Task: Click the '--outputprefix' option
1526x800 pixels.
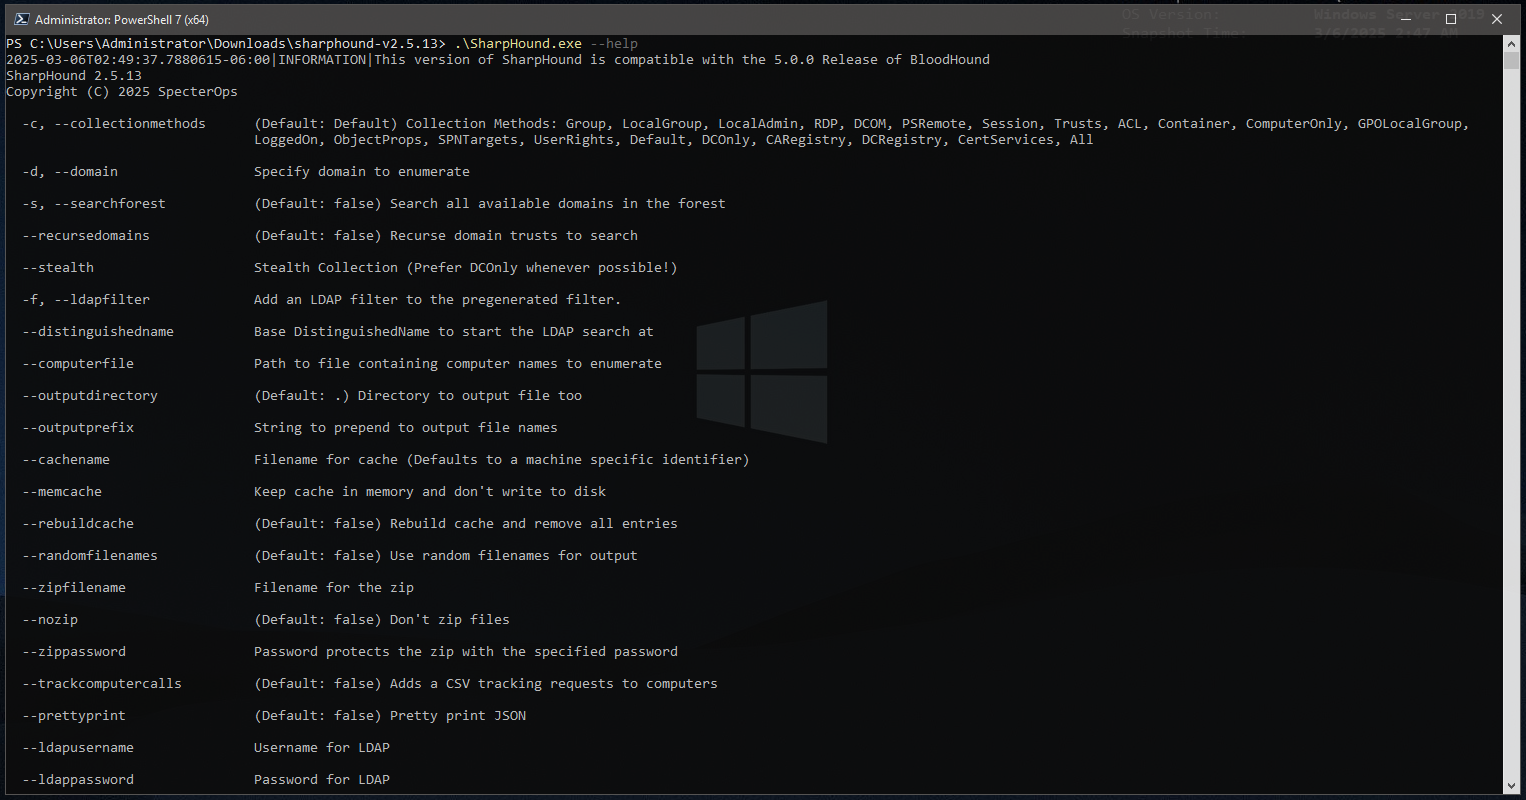Action: [x=78, y=428]
